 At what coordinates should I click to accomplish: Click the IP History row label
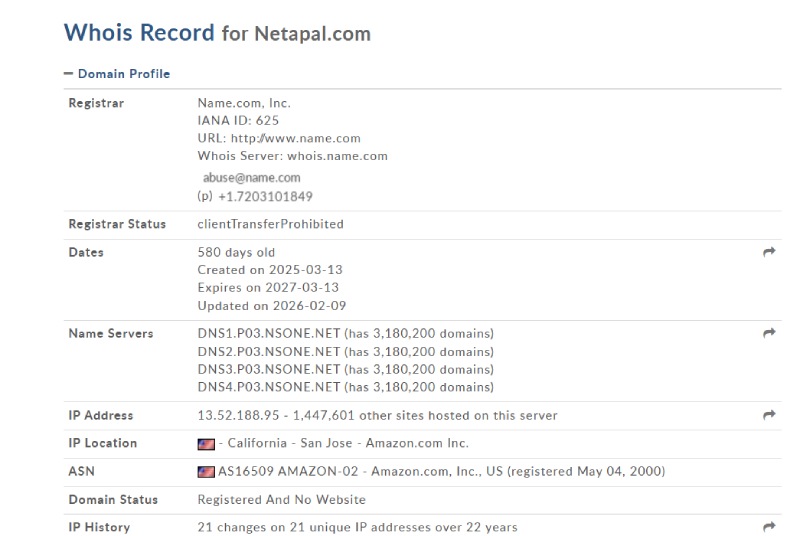[99, 527]
